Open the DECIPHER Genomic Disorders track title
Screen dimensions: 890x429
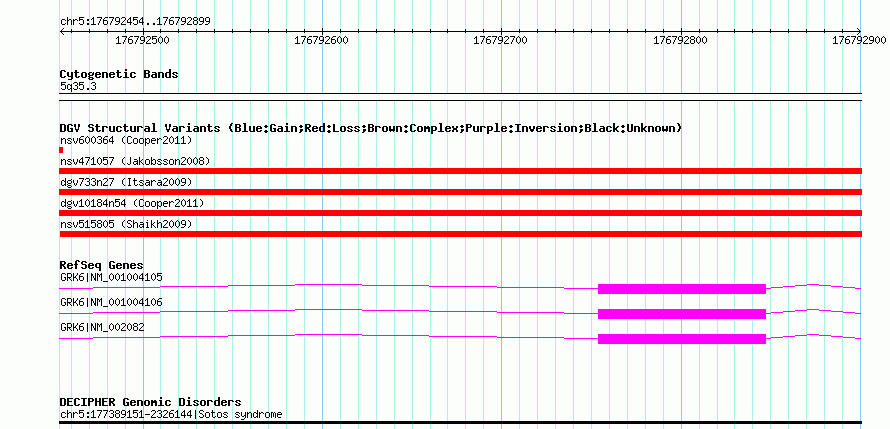[150, 402]
